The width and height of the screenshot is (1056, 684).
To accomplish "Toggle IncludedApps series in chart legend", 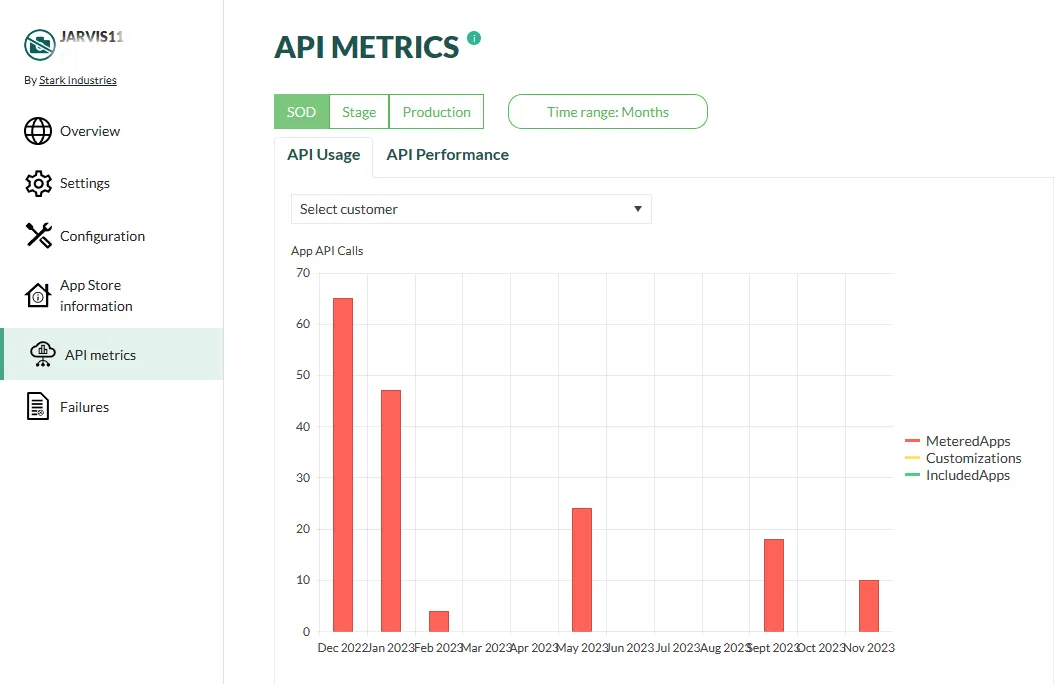I will point(967,475).
